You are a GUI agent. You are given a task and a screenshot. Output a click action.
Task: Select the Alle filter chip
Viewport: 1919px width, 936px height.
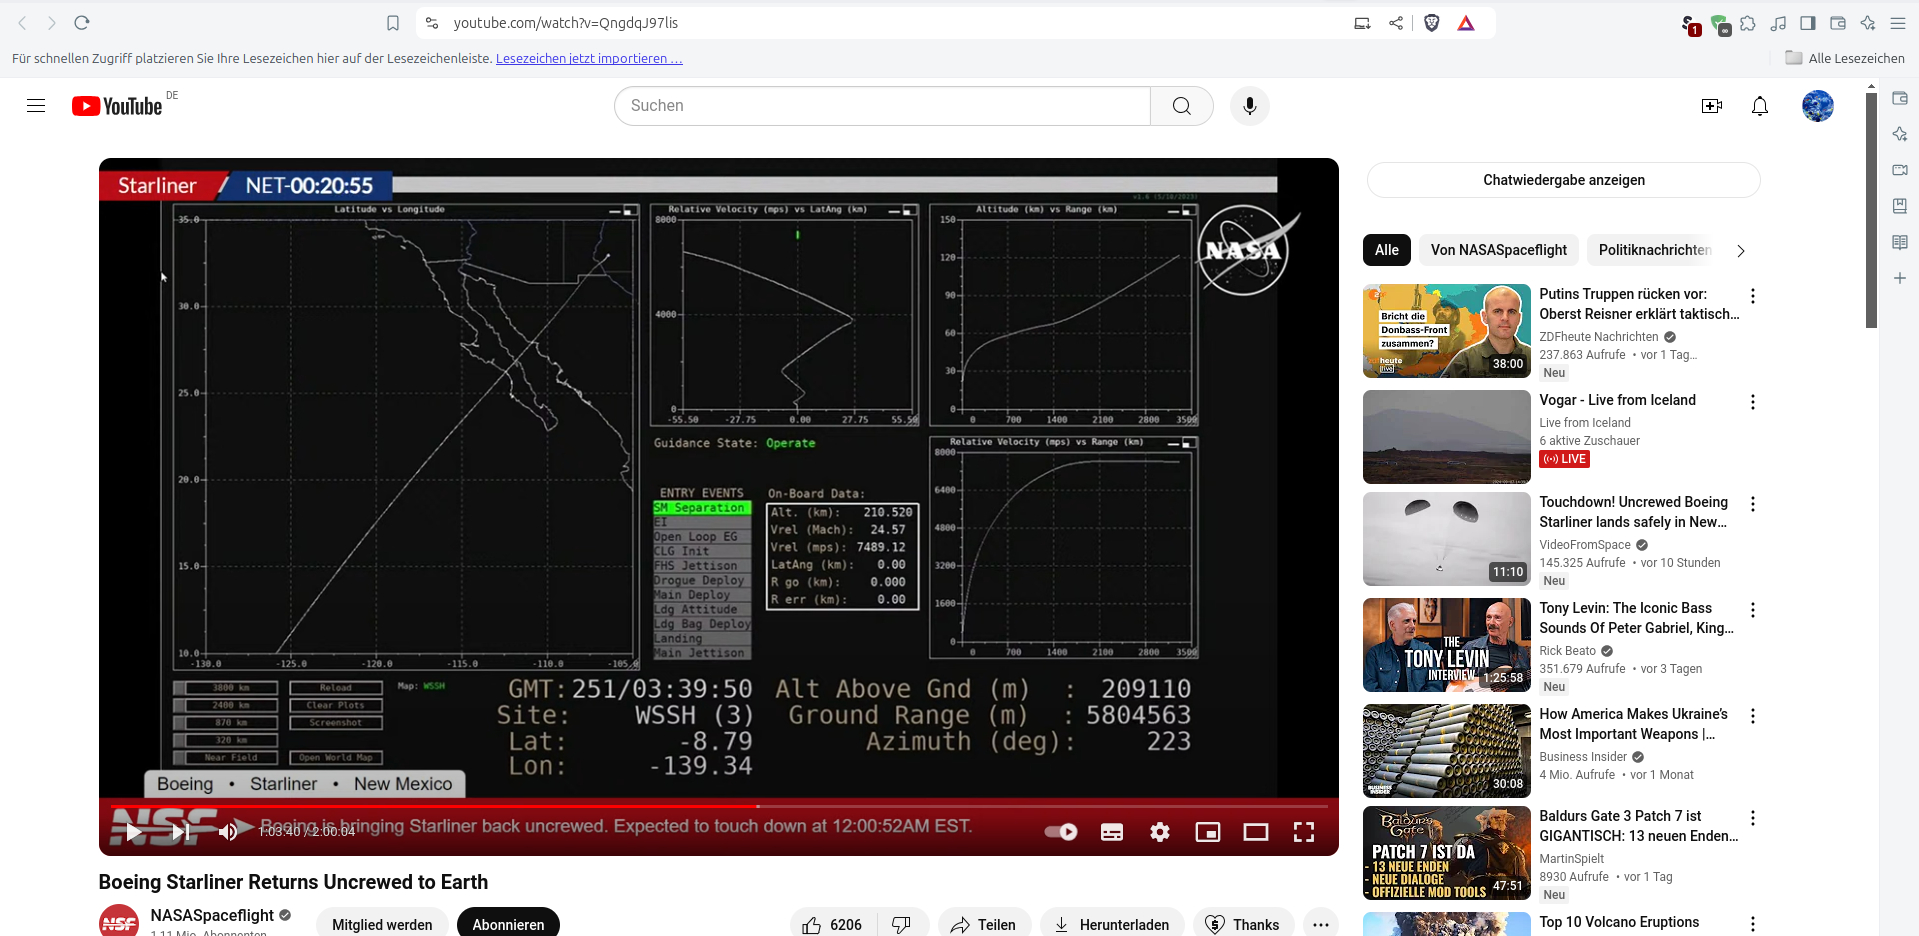tap(1386, 250)
